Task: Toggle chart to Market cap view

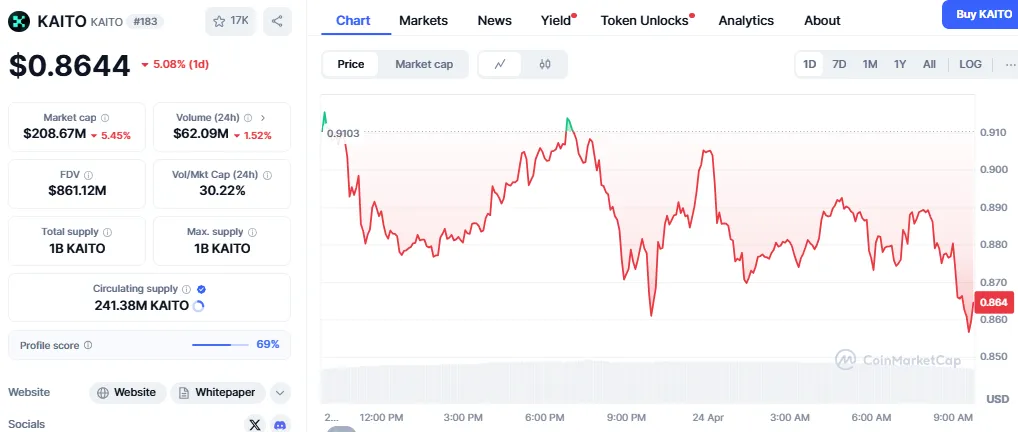Action: point(424,64)
